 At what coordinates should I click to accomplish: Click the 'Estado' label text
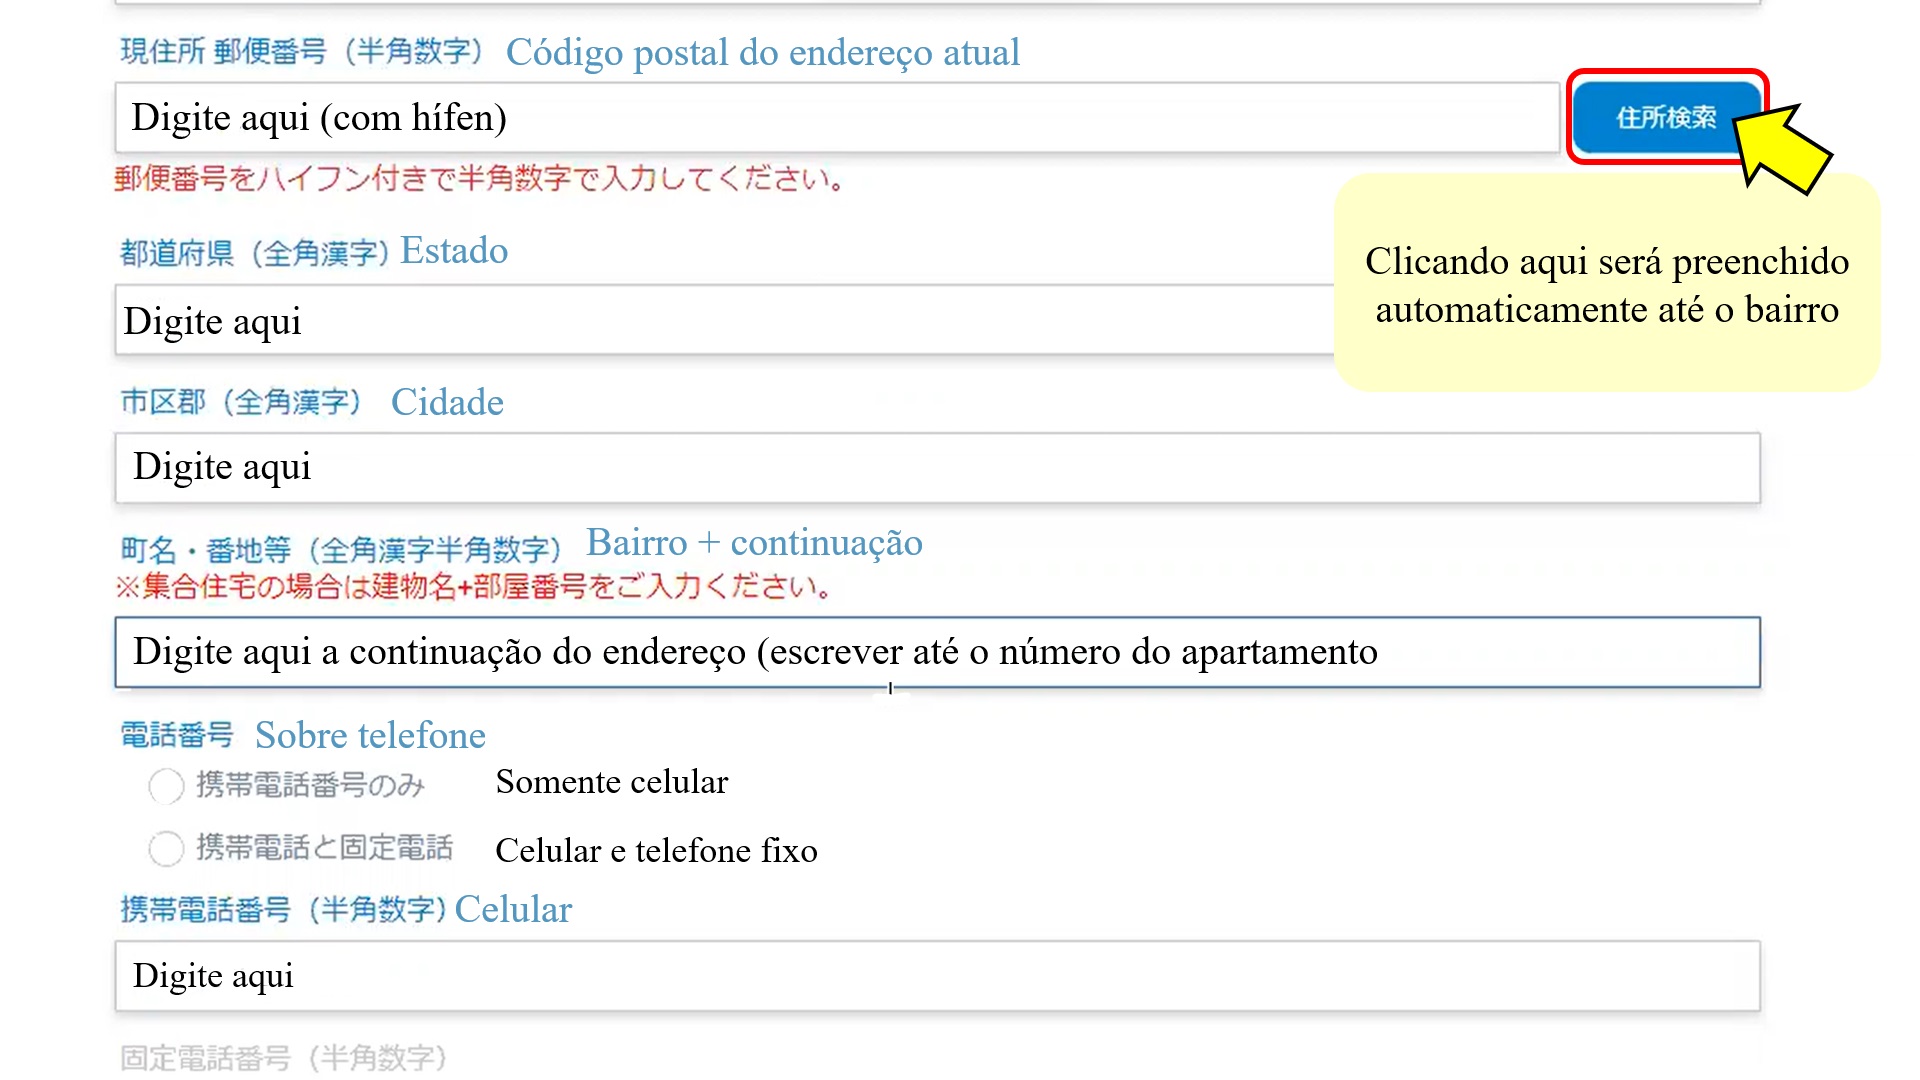pos(454,251)
